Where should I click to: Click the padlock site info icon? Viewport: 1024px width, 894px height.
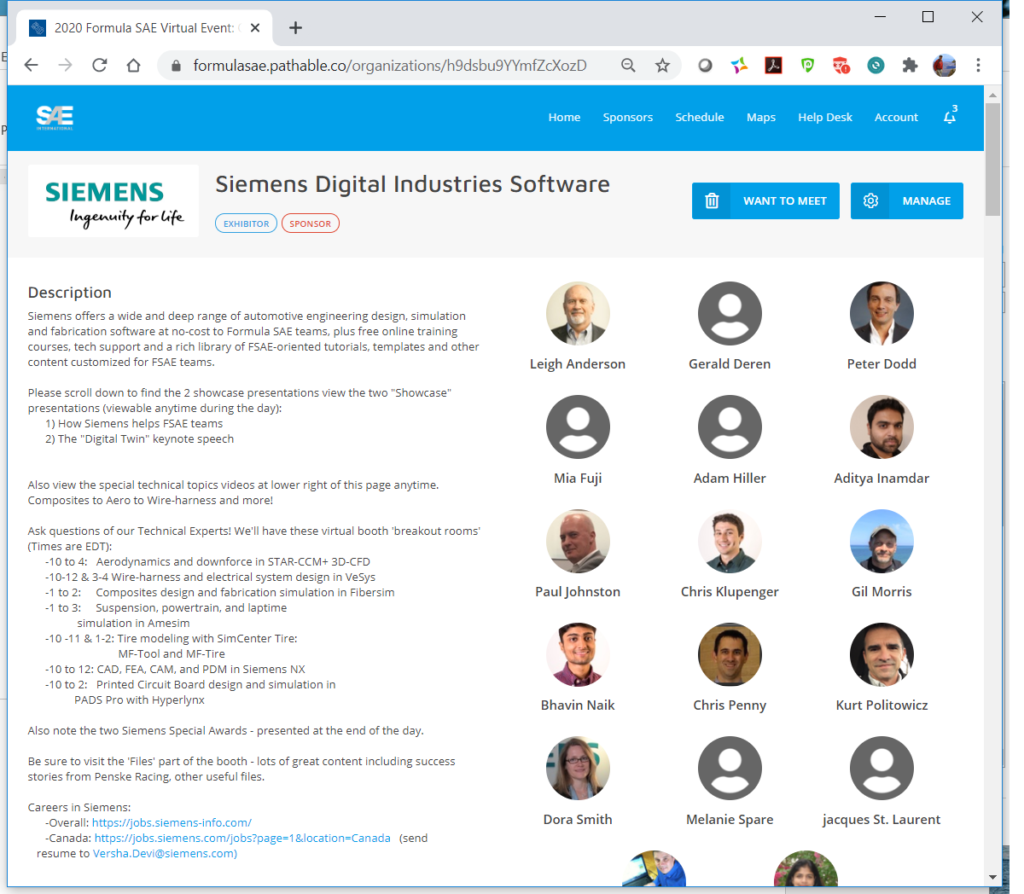click(x=175, y=66)
